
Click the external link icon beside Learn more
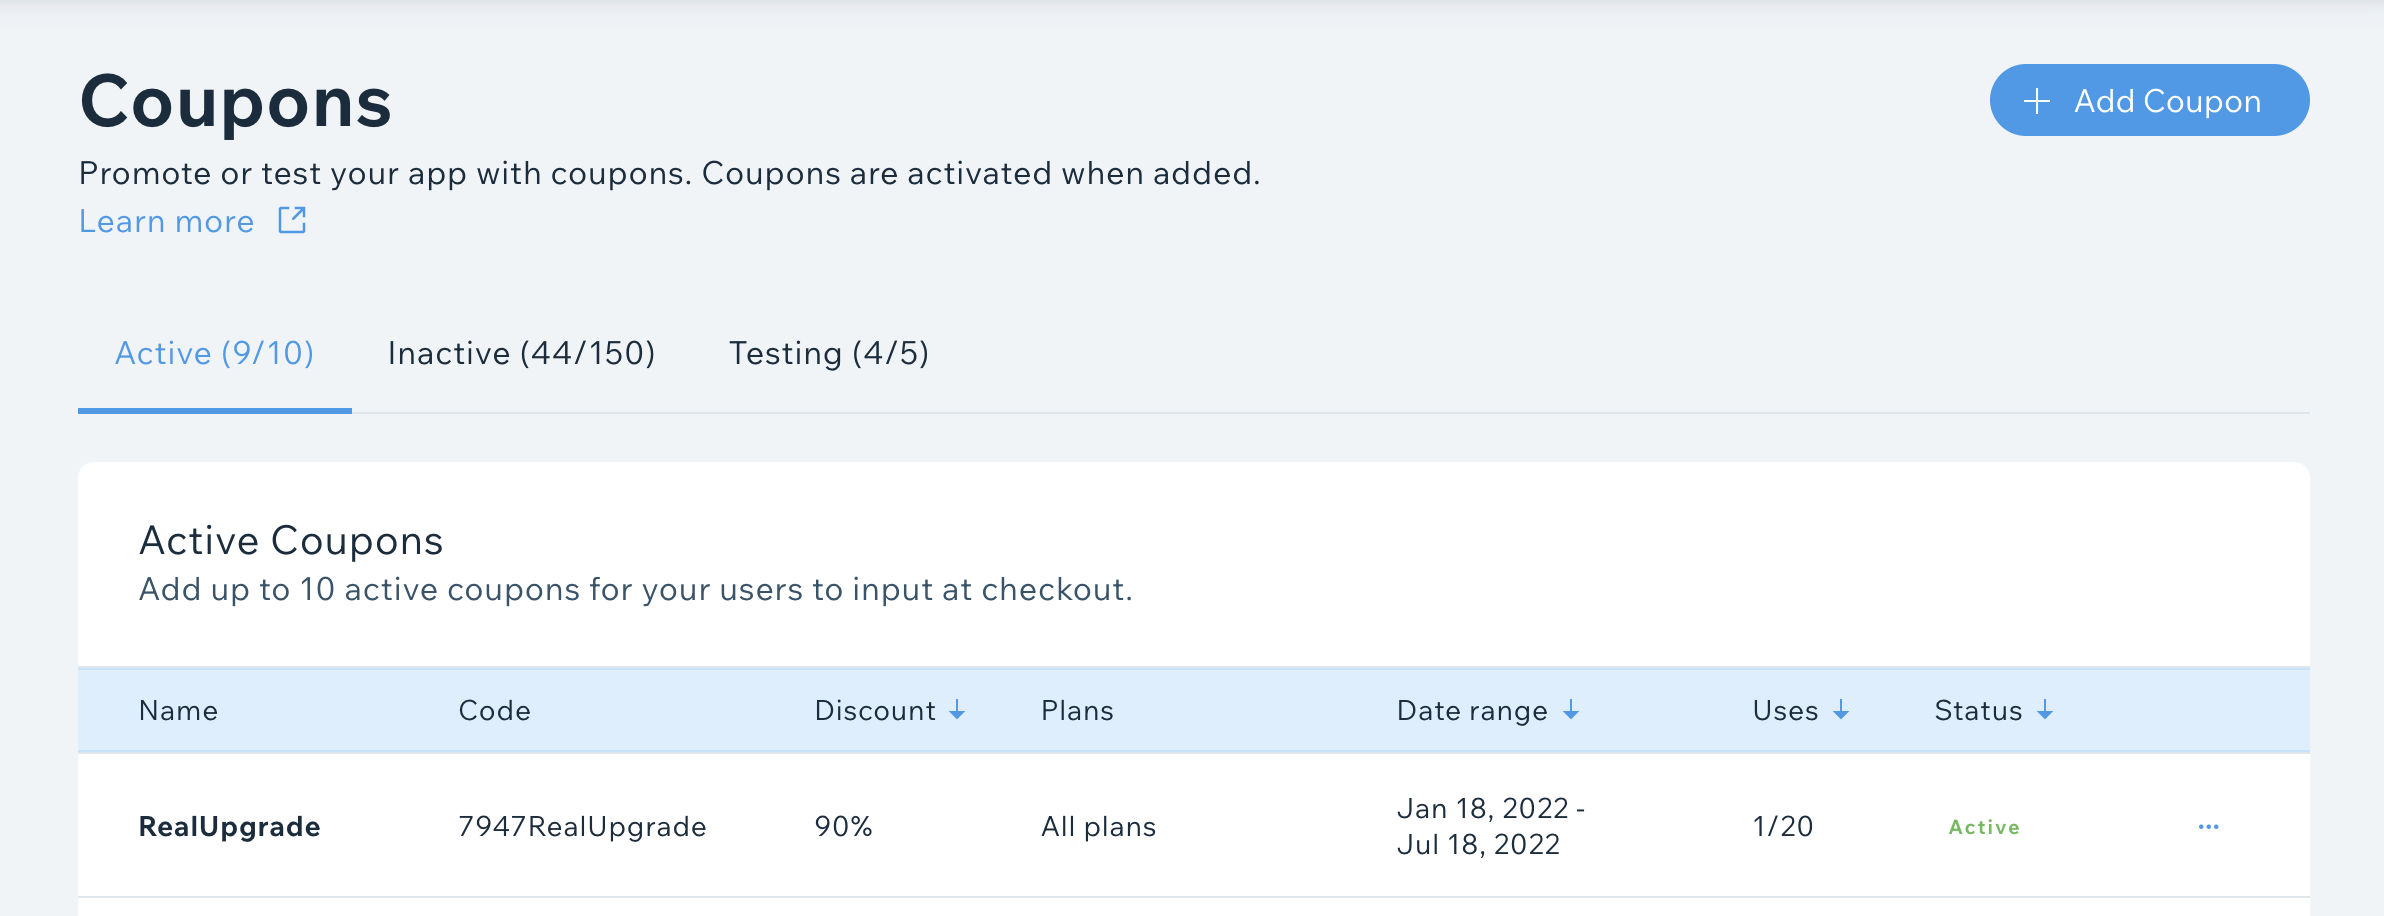coord(292,220)
